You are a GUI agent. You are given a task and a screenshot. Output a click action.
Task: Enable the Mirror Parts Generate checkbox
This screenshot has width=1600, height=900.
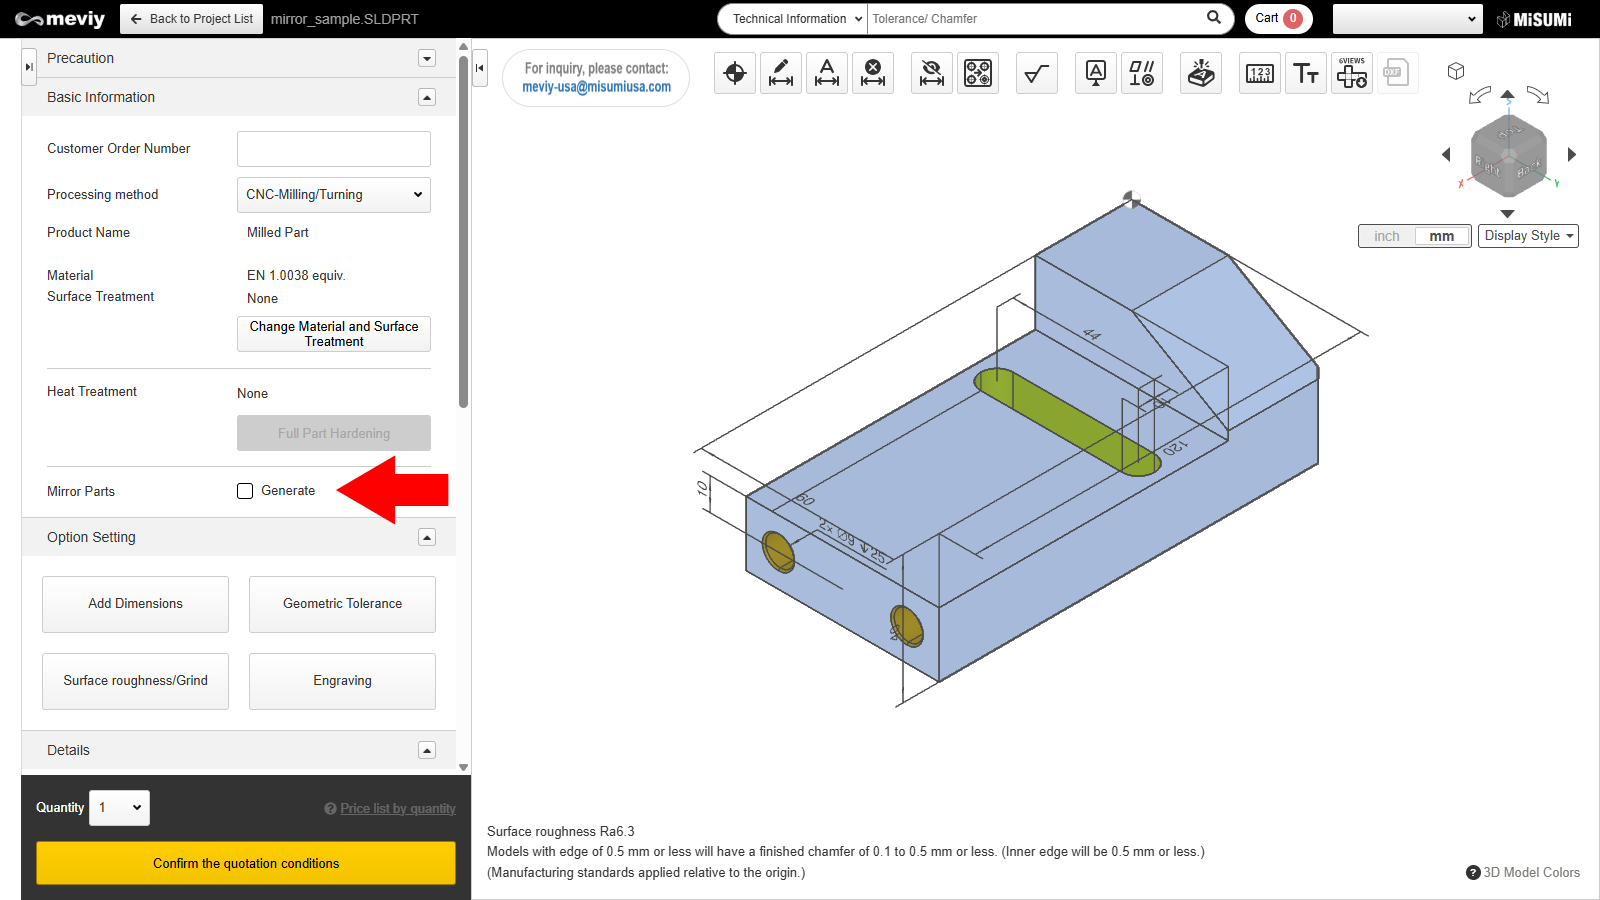245,491
